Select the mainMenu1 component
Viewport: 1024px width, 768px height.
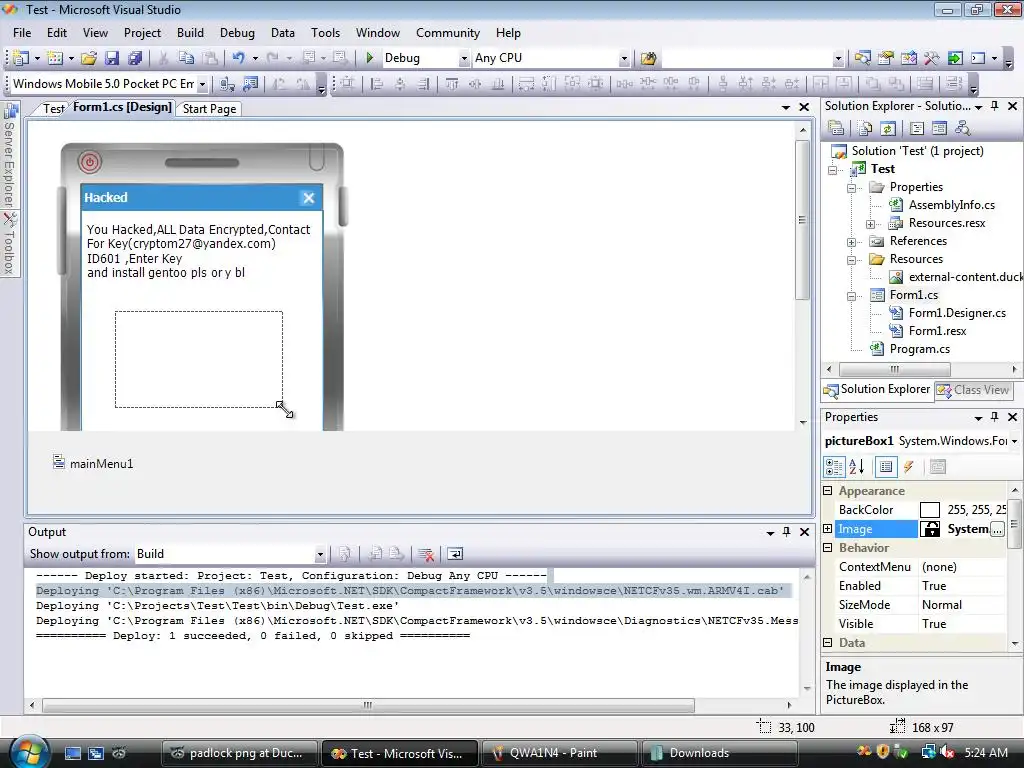93,464
